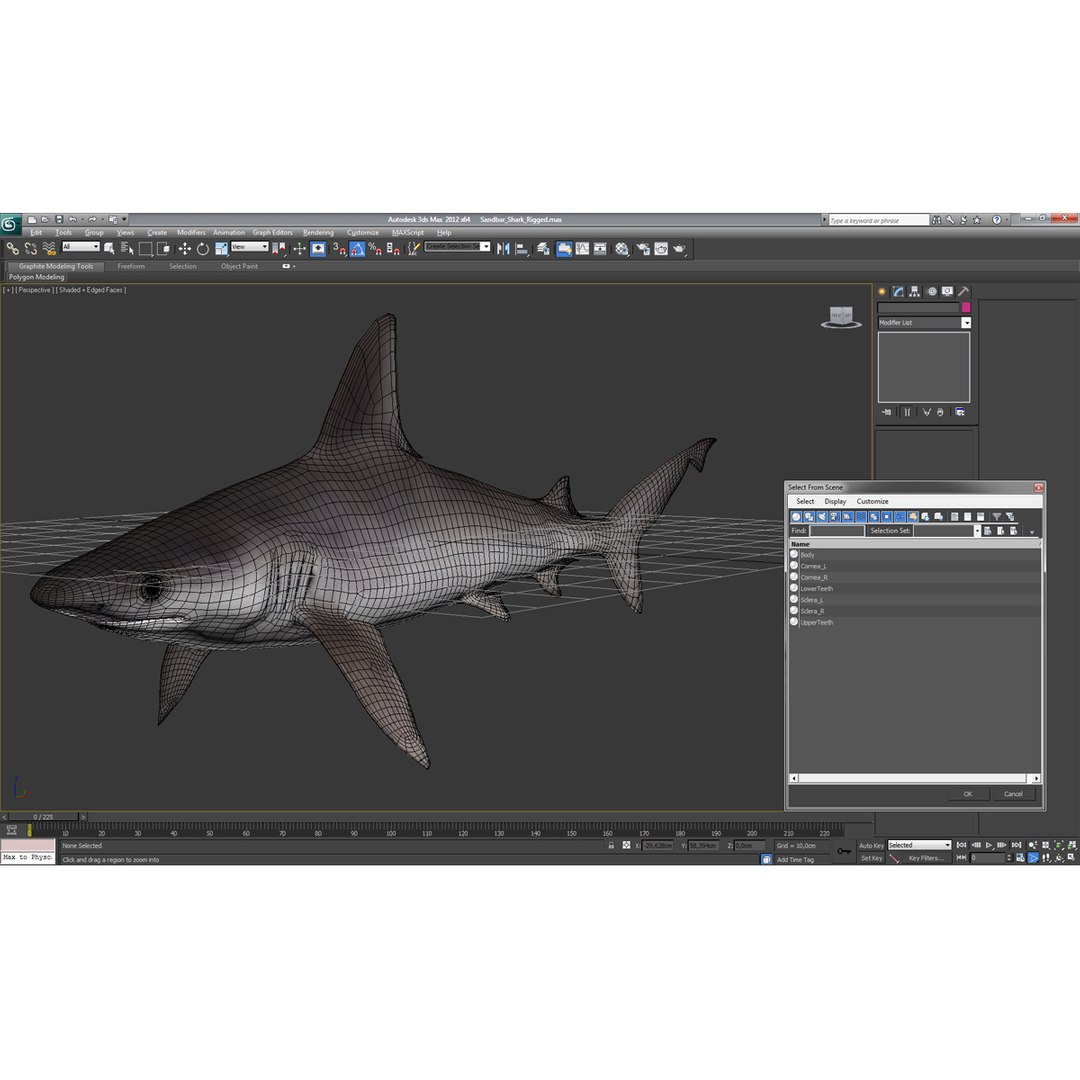Click the Polygon Modeling panel label
Image resolution: width=1080 pixels, height=1080 pixels.
point(37,277)
